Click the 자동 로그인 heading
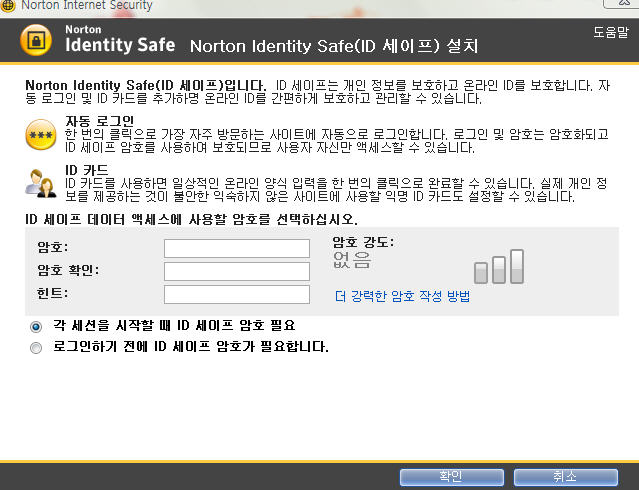This screenshot has width=639, height=490. (100, 121)
